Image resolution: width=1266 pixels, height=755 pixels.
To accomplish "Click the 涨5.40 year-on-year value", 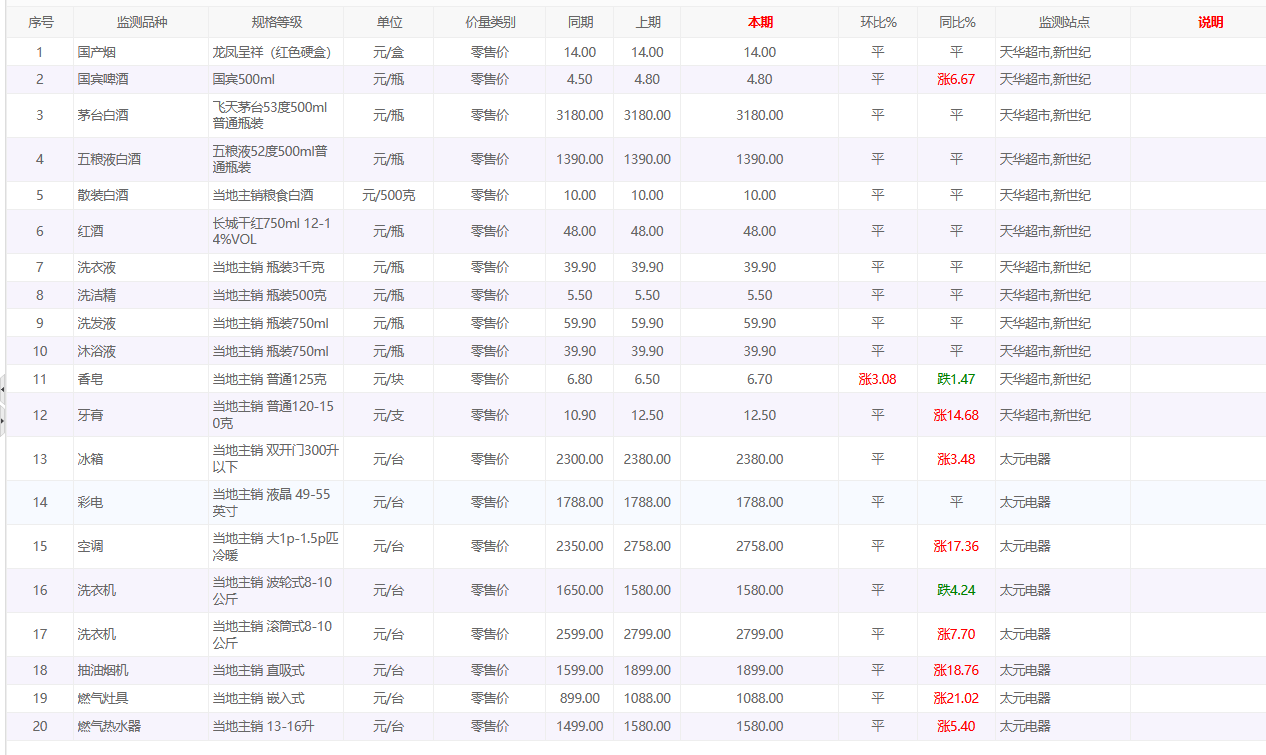I will 956,726.
